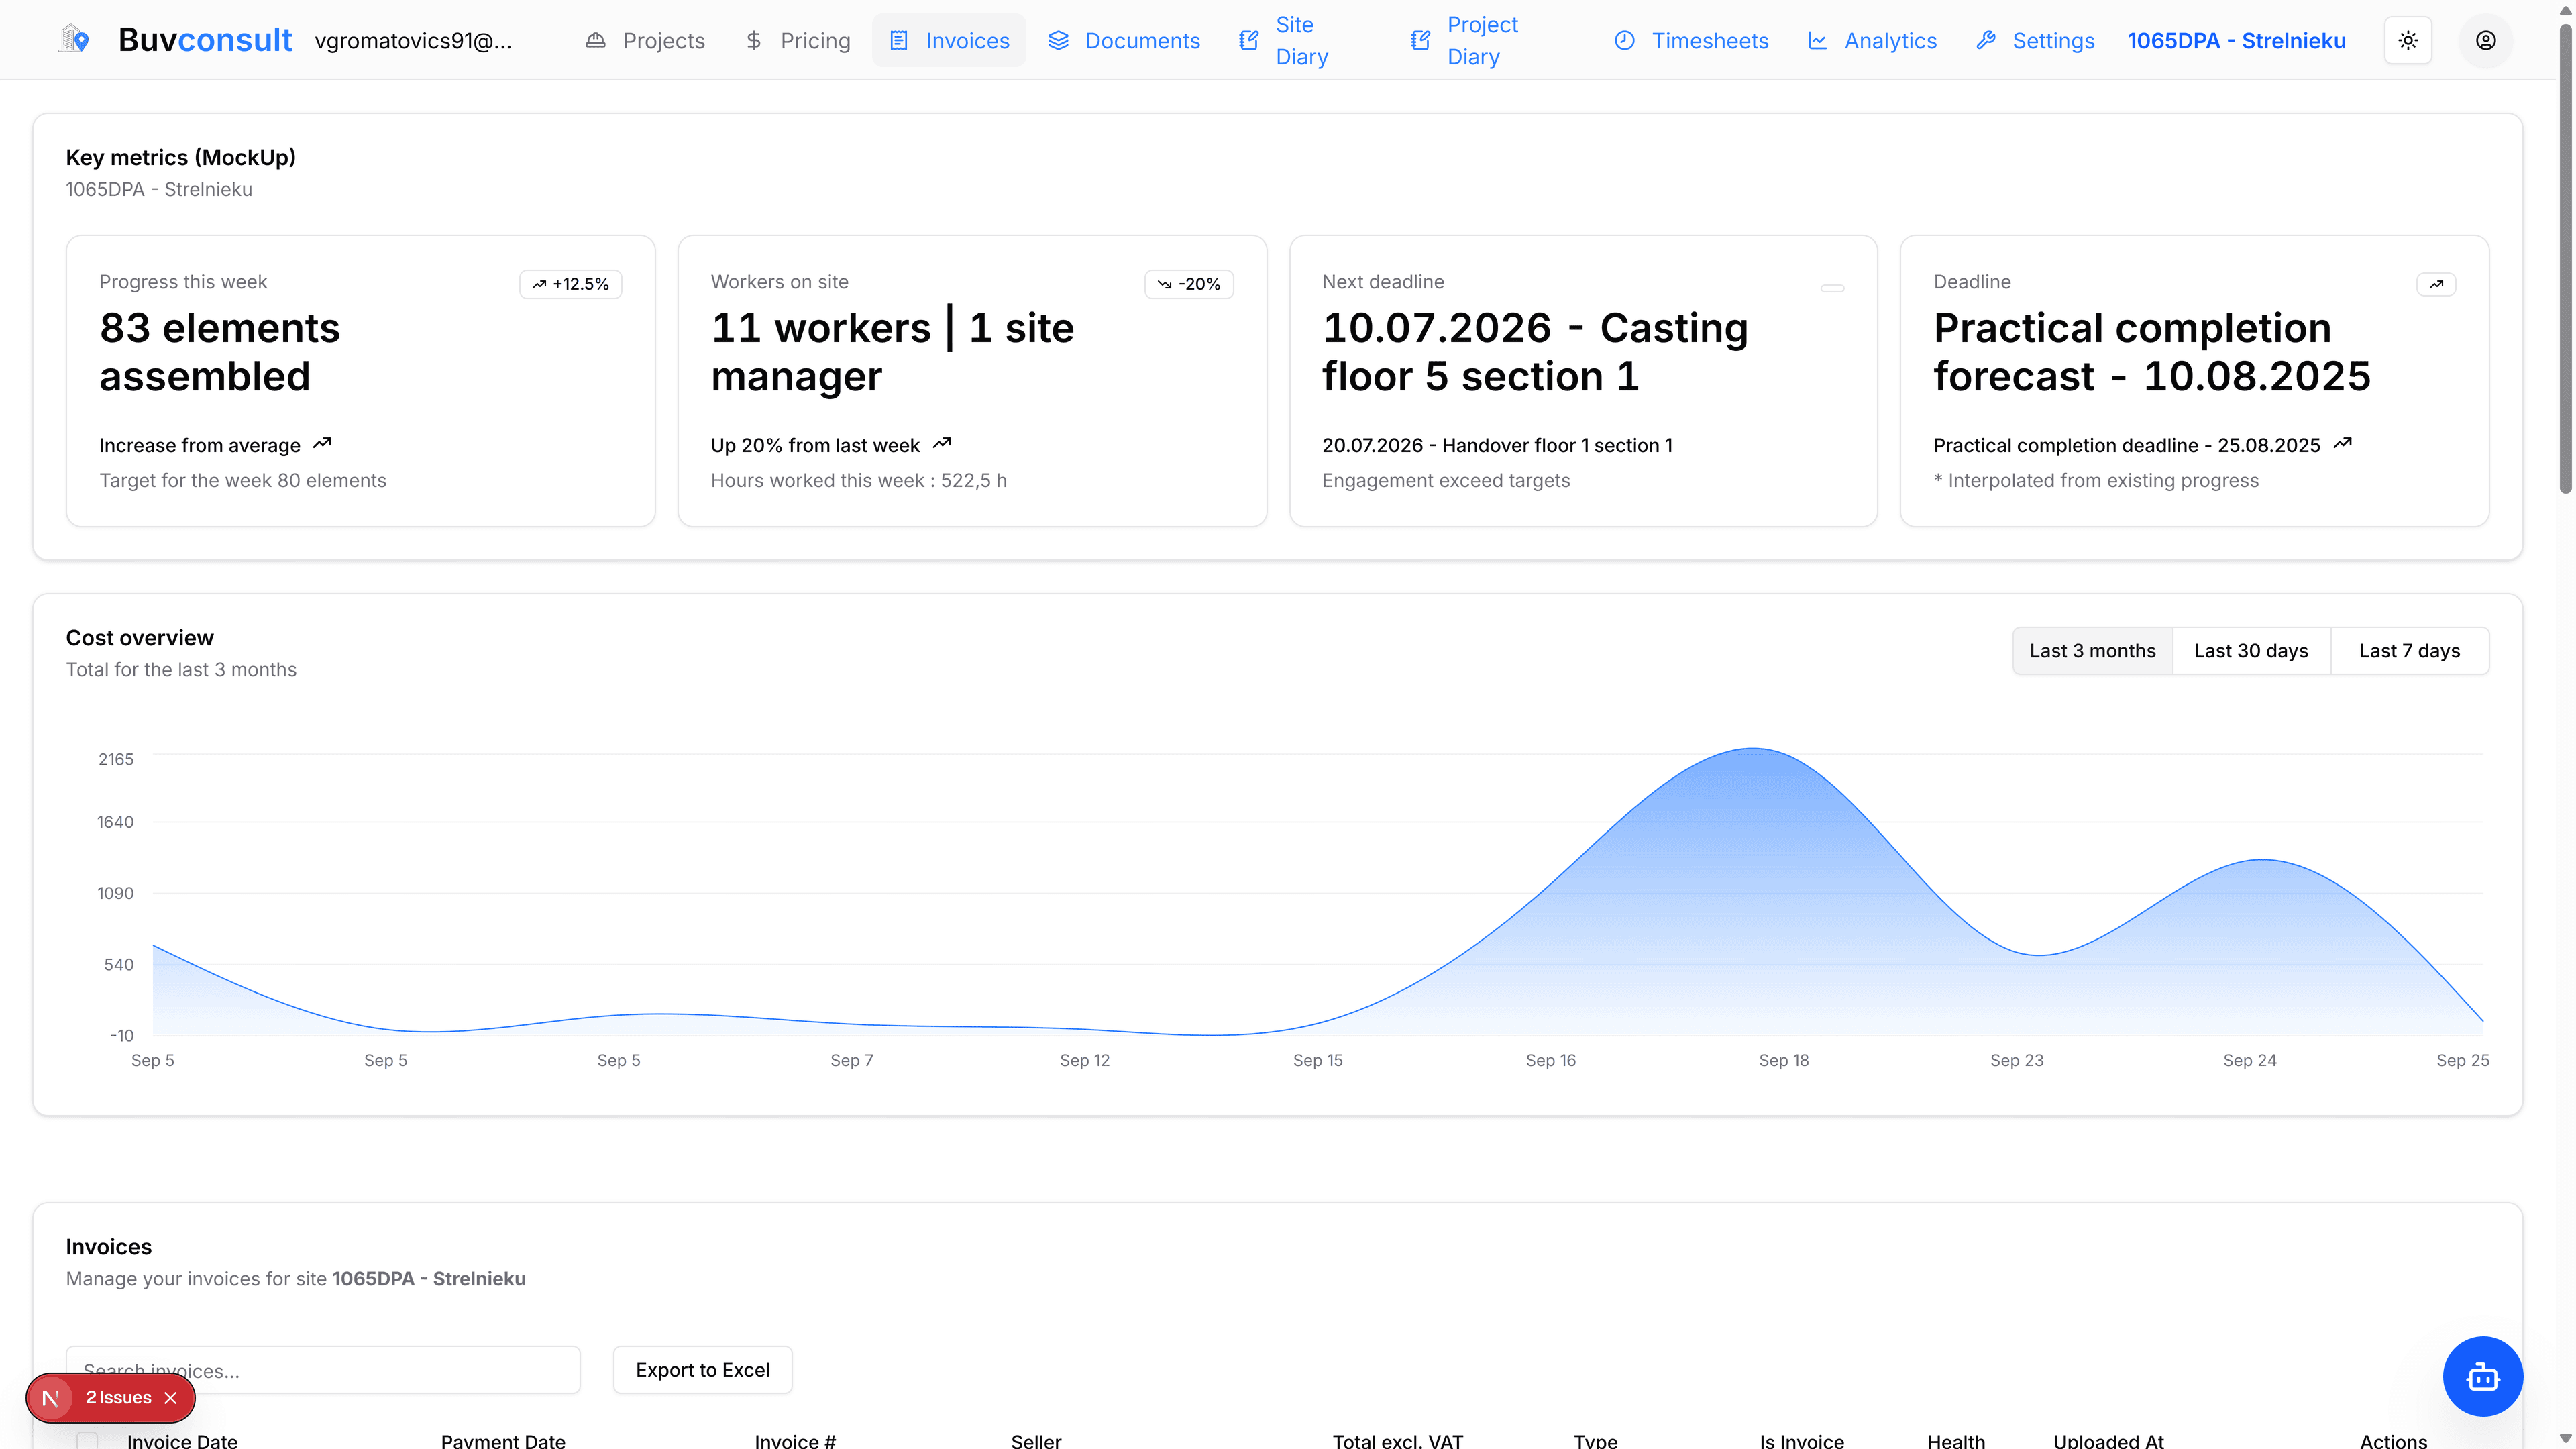Toggle light/dark theme with sun icon

[2408, 40]
